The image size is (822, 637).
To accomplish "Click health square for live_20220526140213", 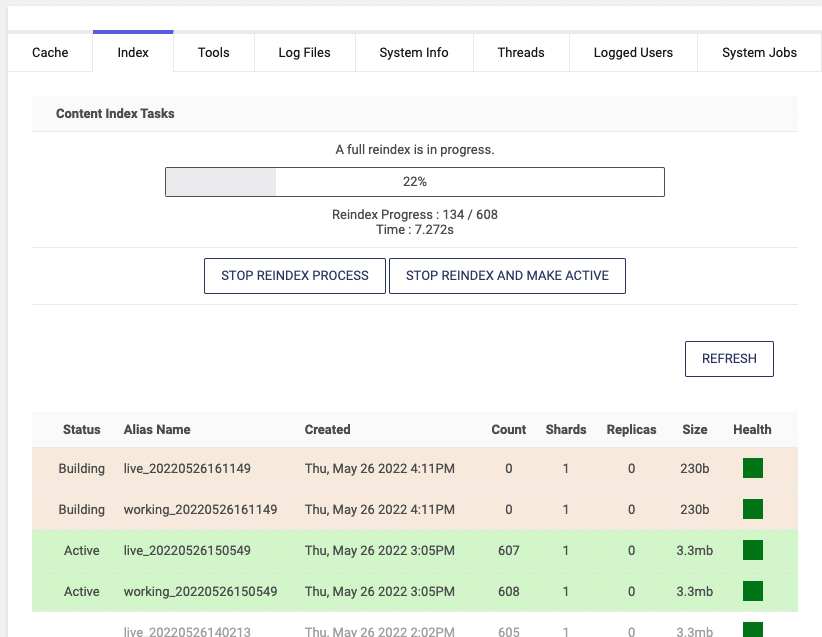I will 752,630.
